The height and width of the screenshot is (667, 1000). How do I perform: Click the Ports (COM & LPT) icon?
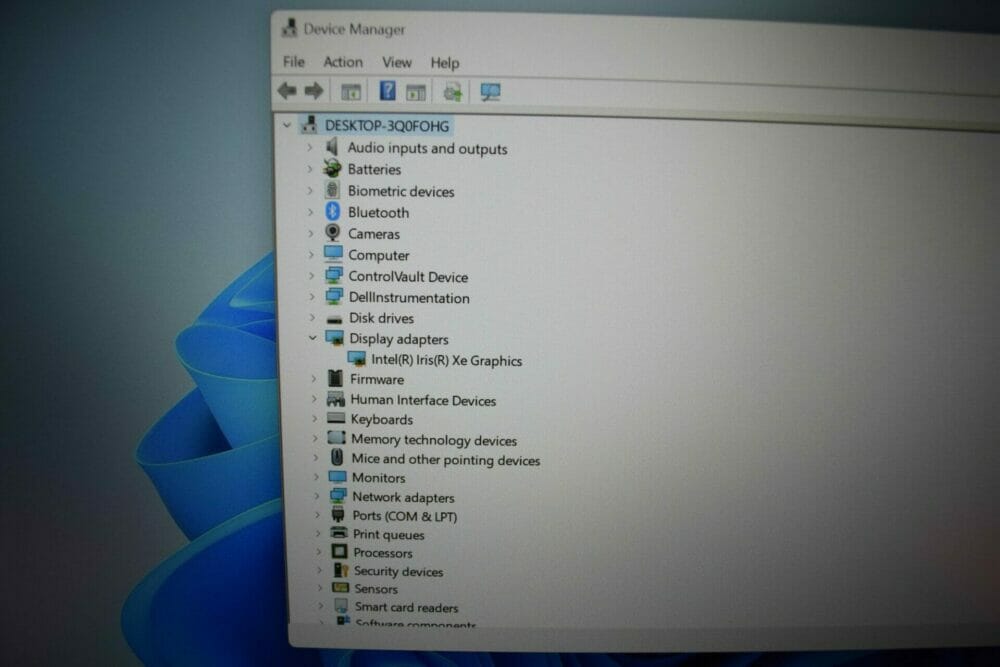(338, 515)
